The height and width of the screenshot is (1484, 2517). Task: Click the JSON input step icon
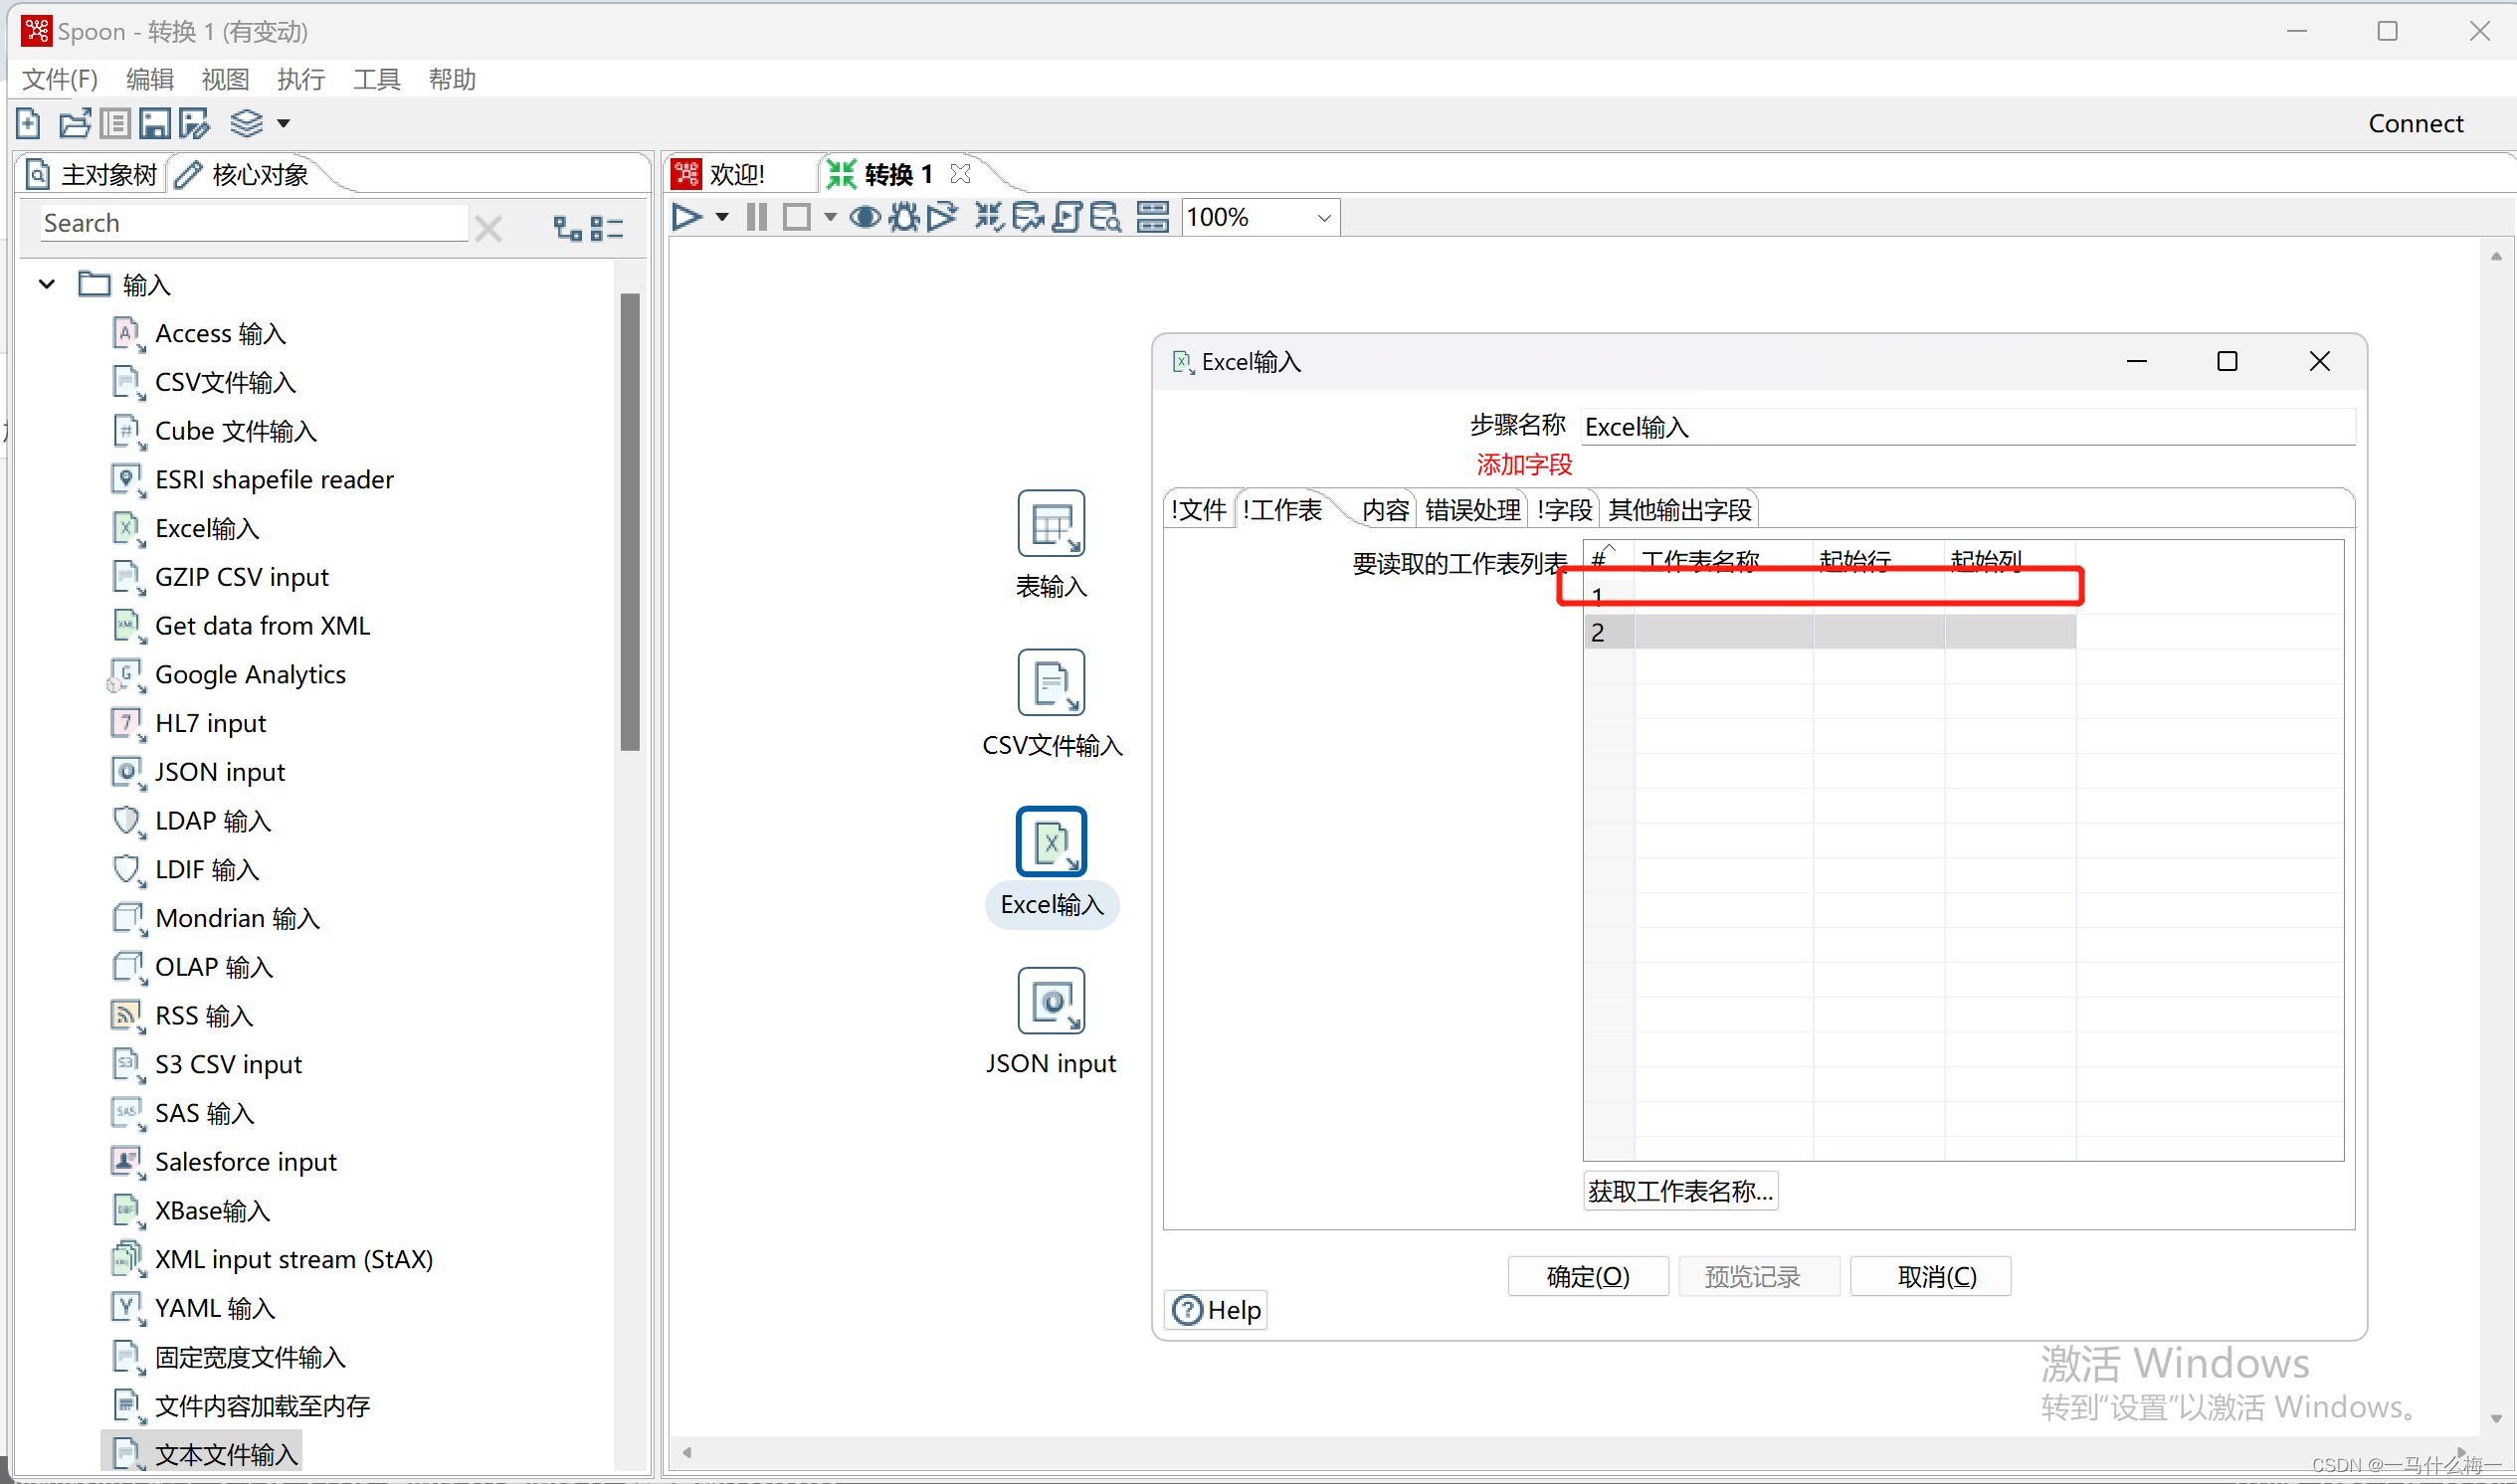click(x=1055, y=1000)
